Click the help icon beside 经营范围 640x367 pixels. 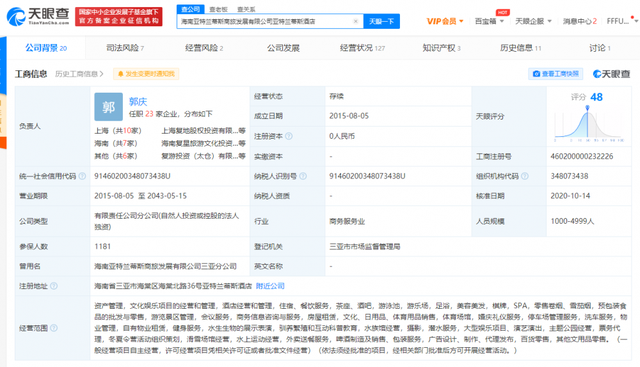tap(54, 328)
